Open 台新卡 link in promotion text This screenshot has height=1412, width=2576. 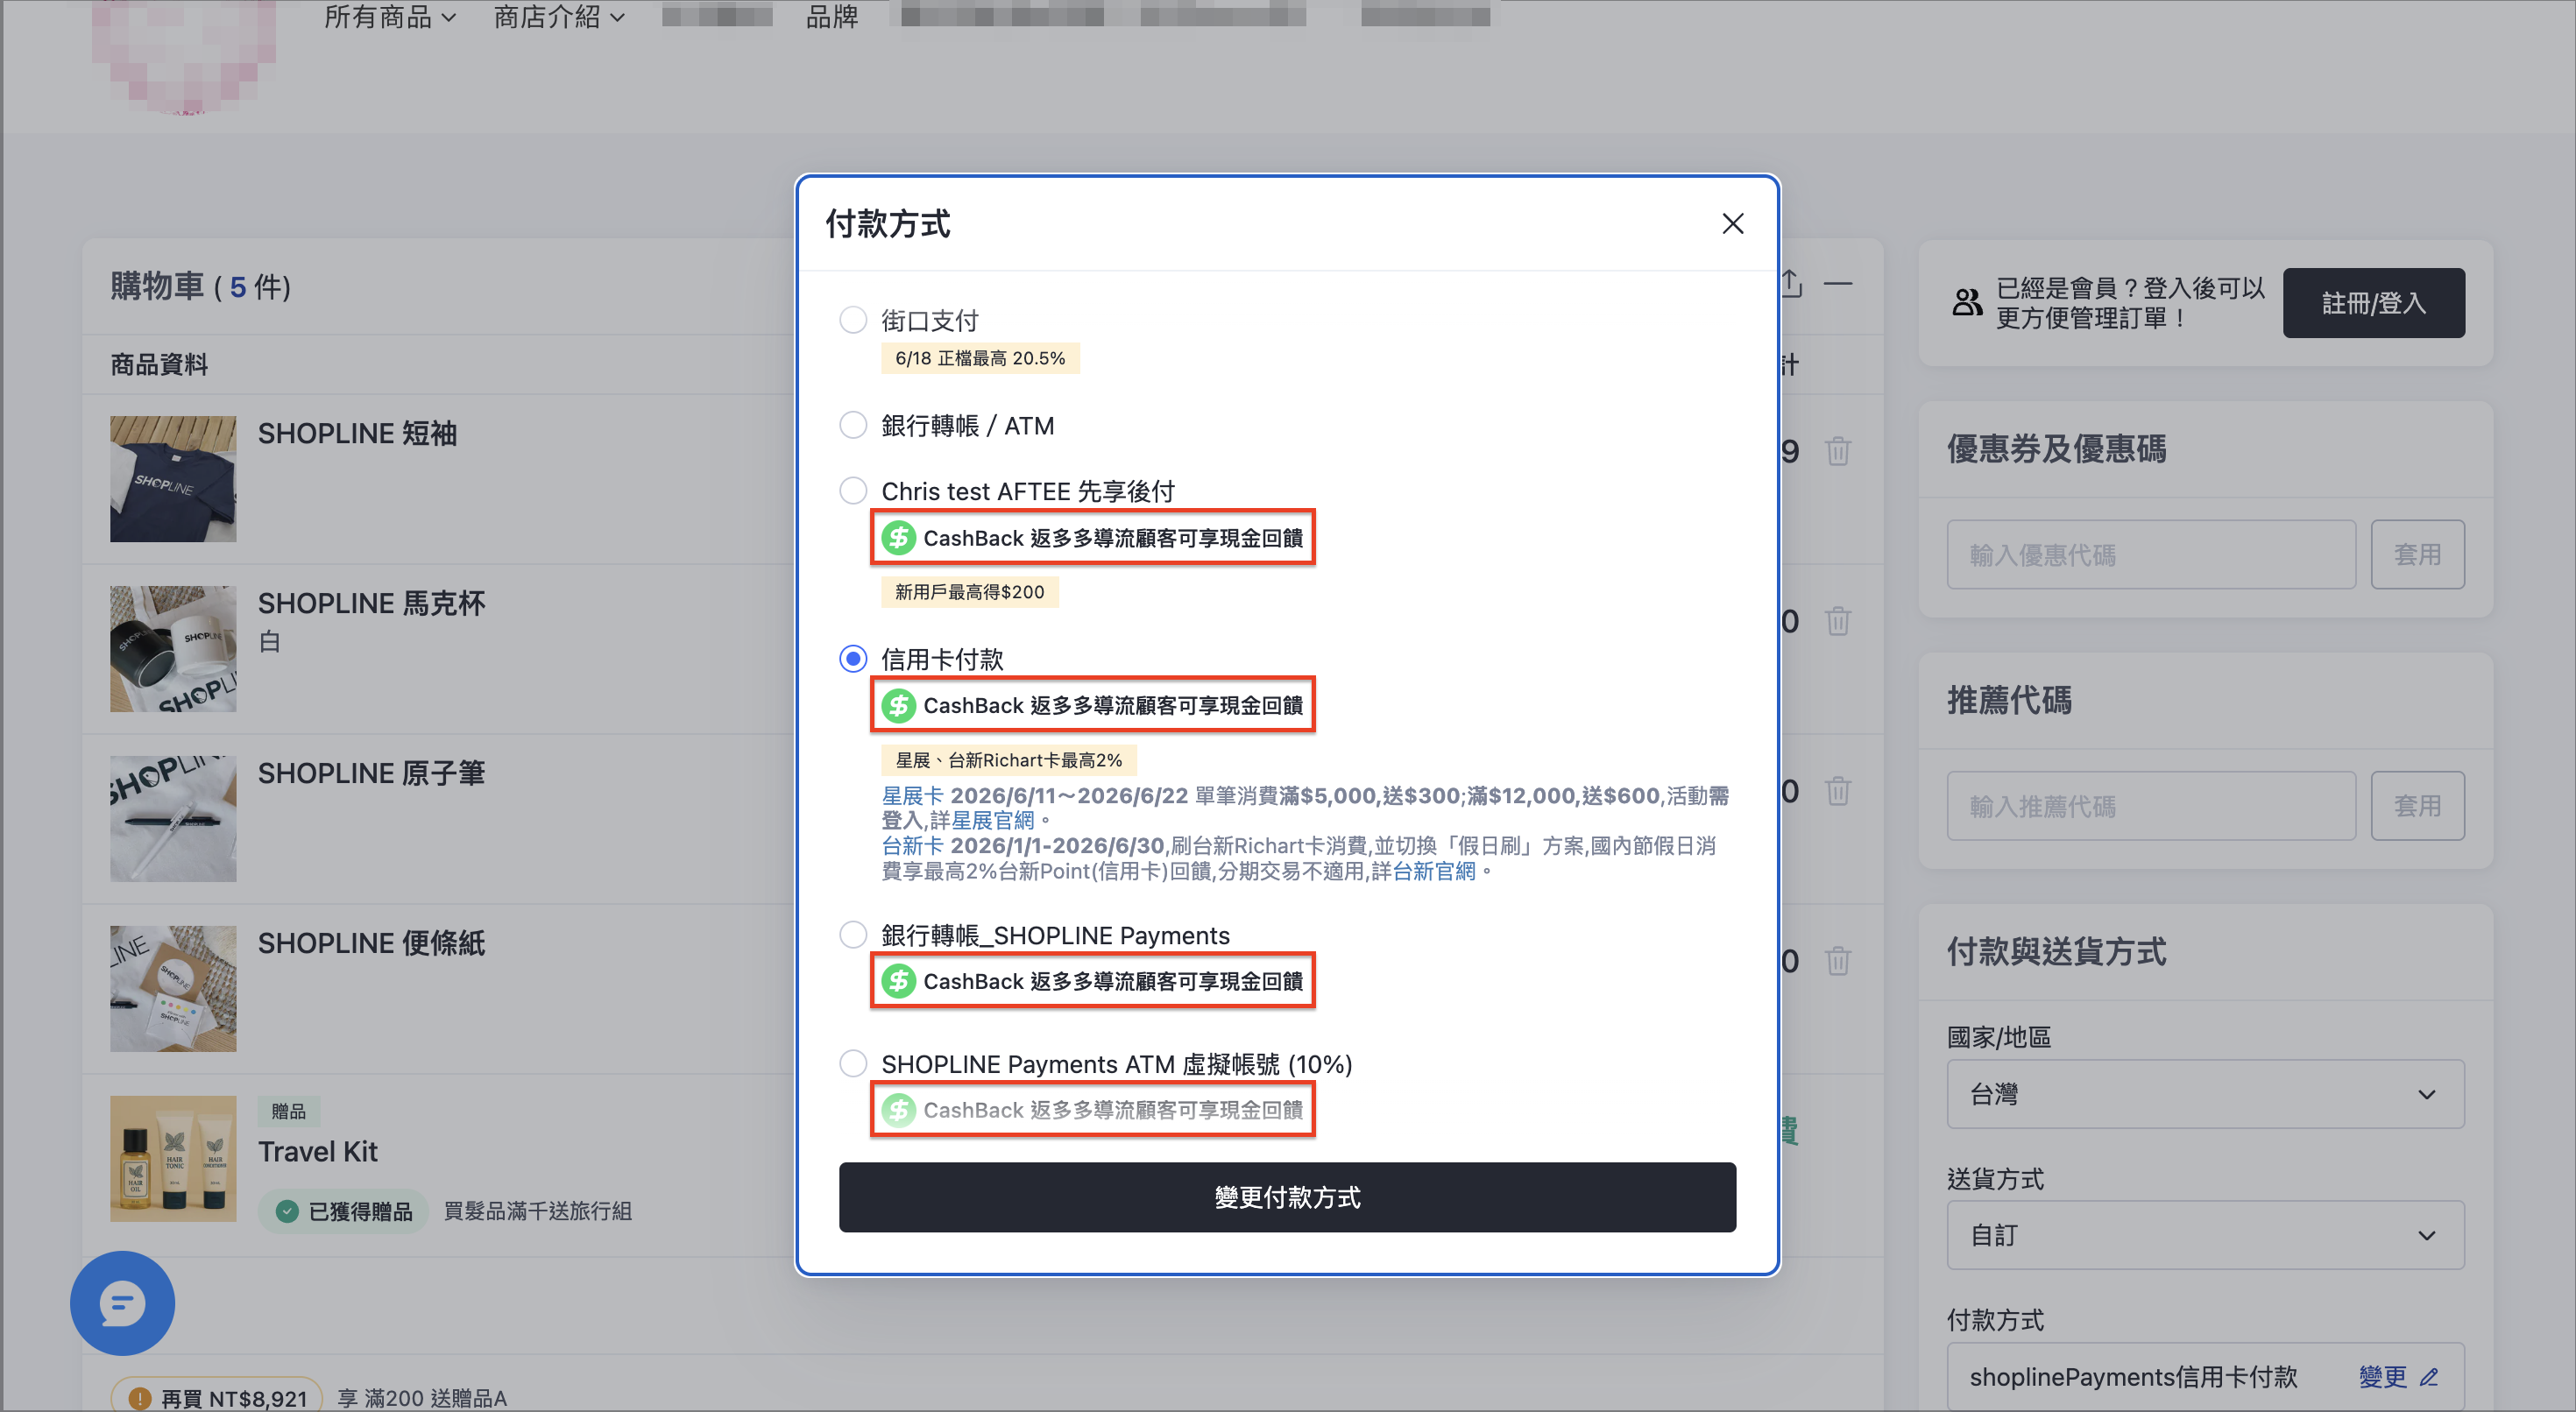click(x=912, y=846)
